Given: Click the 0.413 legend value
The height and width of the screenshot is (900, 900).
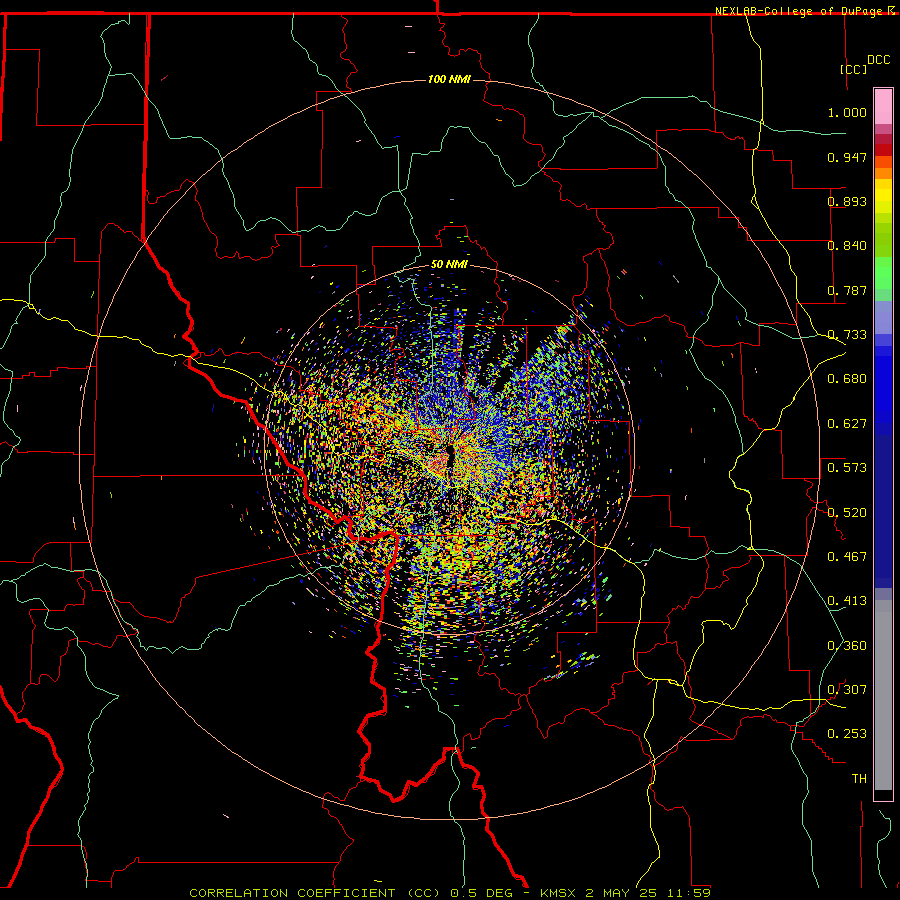Looking at the screenshot, I should click(x=847, y=601).
